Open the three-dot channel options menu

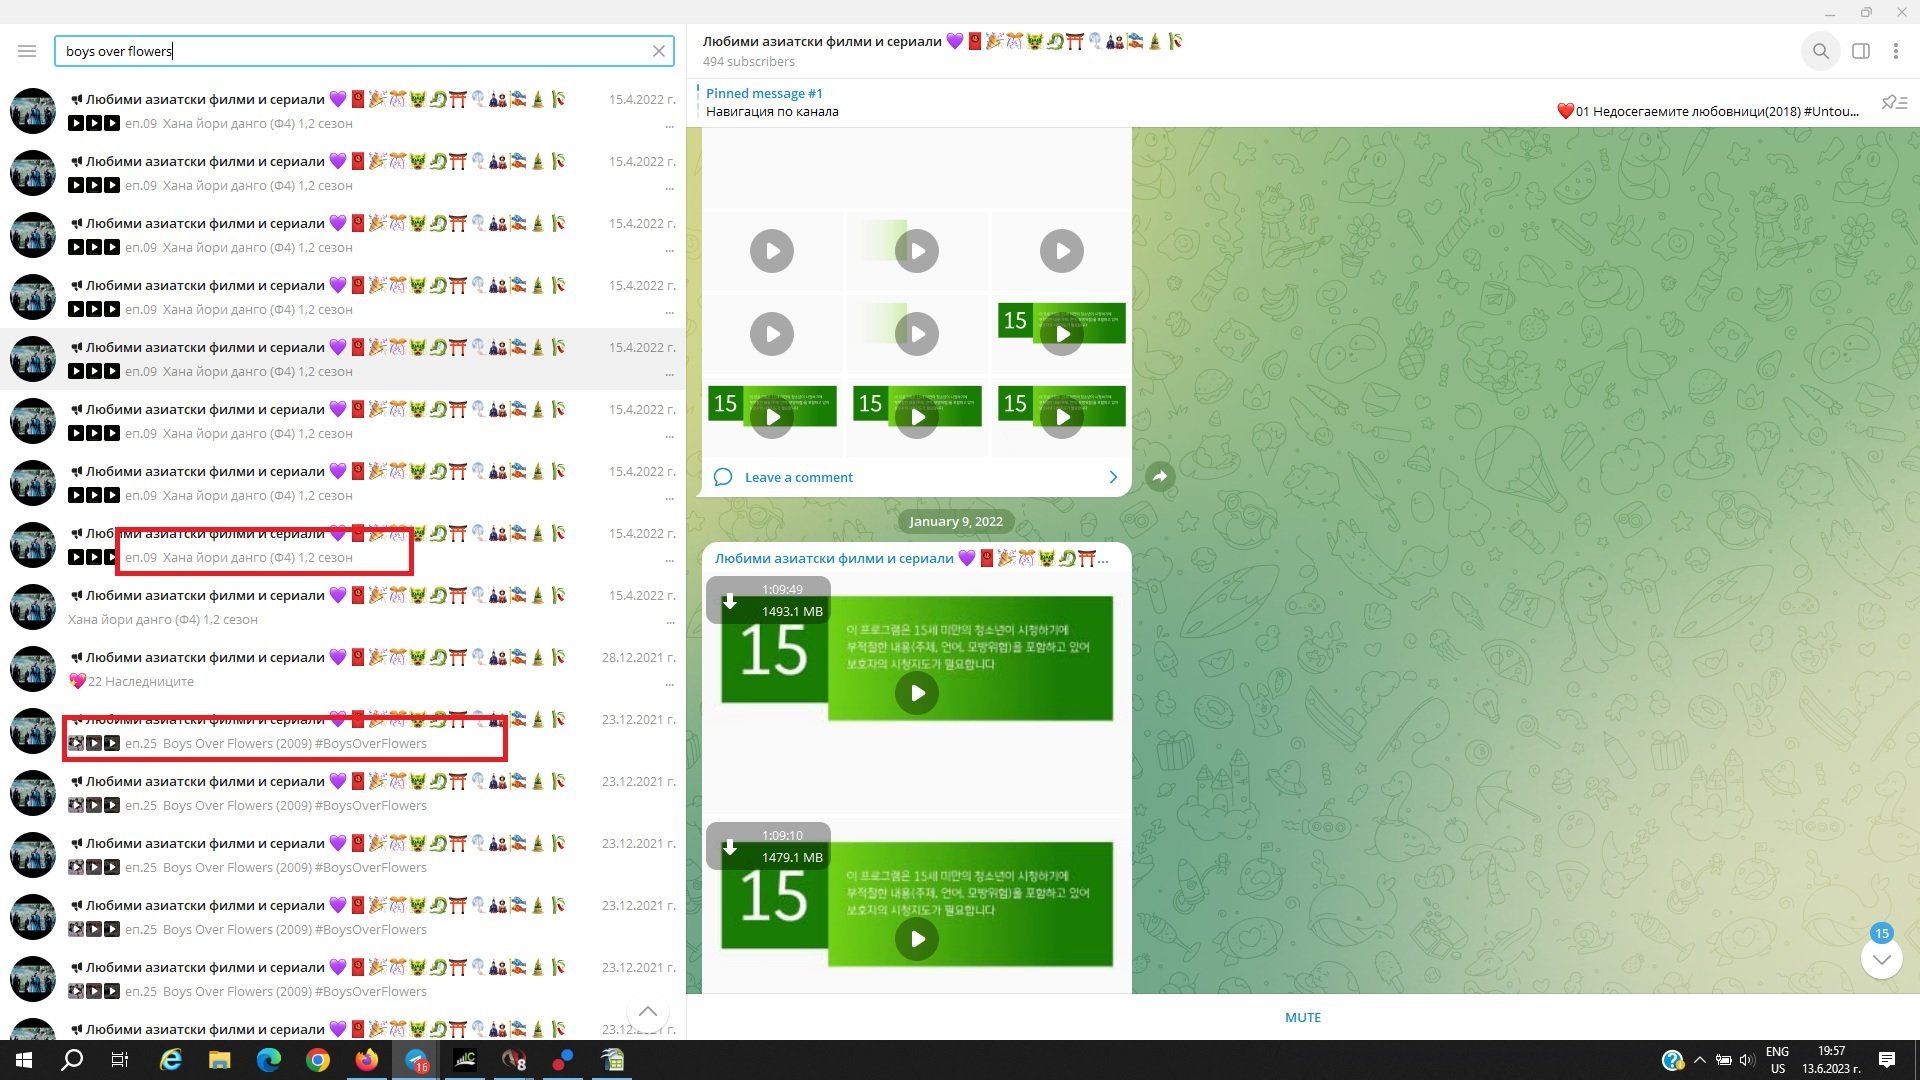point(1895,51)
